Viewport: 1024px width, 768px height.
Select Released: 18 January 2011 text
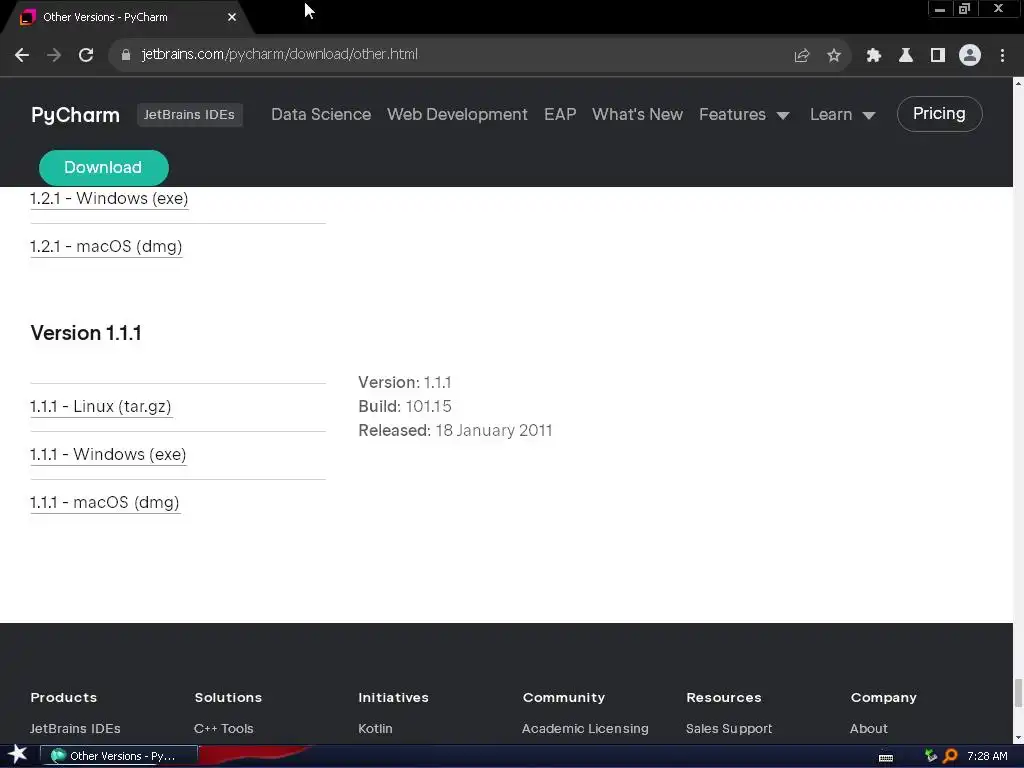(x=455, y=430)
